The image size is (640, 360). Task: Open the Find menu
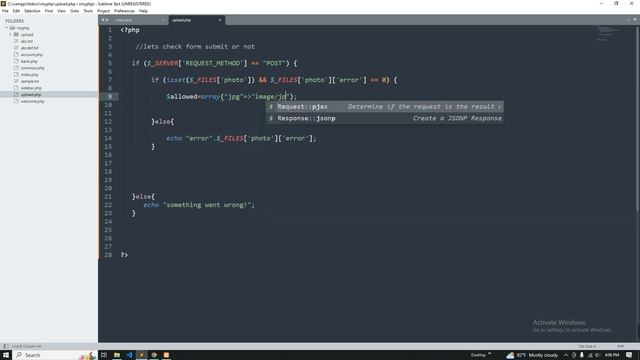(x=49, y=11)
